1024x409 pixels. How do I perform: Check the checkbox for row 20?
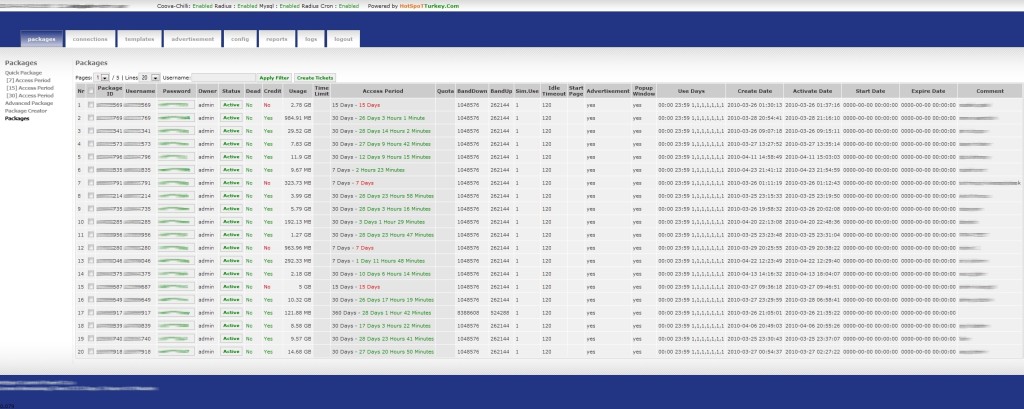click(91, 352)
